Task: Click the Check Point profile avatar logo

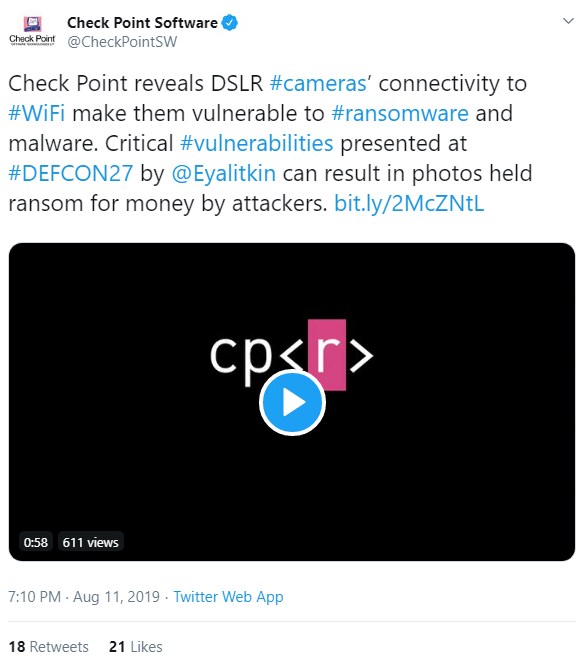Action: click(33, 31)
